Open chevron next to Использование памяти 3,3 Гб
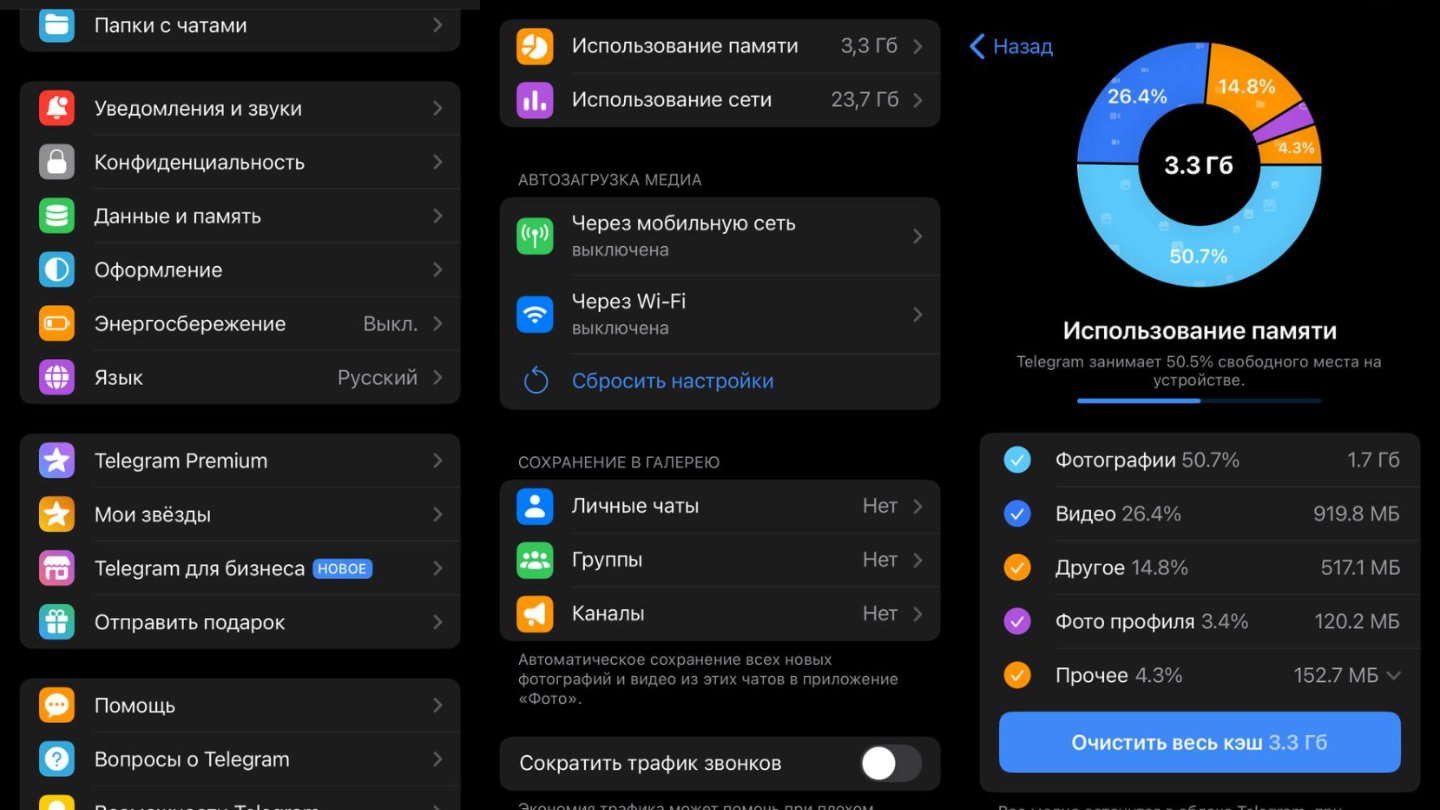The width and height of the screenshot is (1440, 810). point(918,46)
